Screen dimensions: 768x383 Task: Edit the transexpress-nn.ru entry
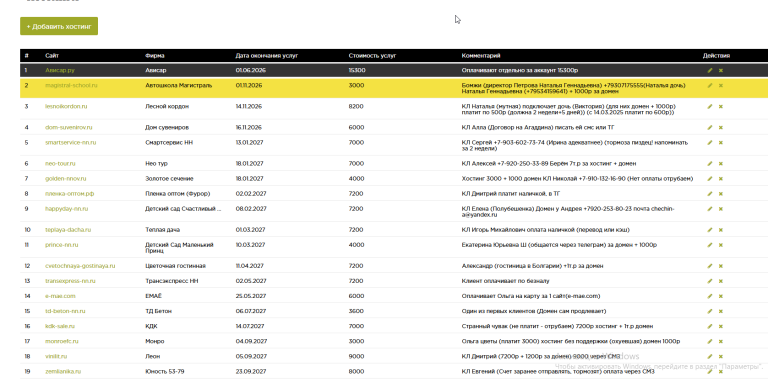click(x=710, y=282)
